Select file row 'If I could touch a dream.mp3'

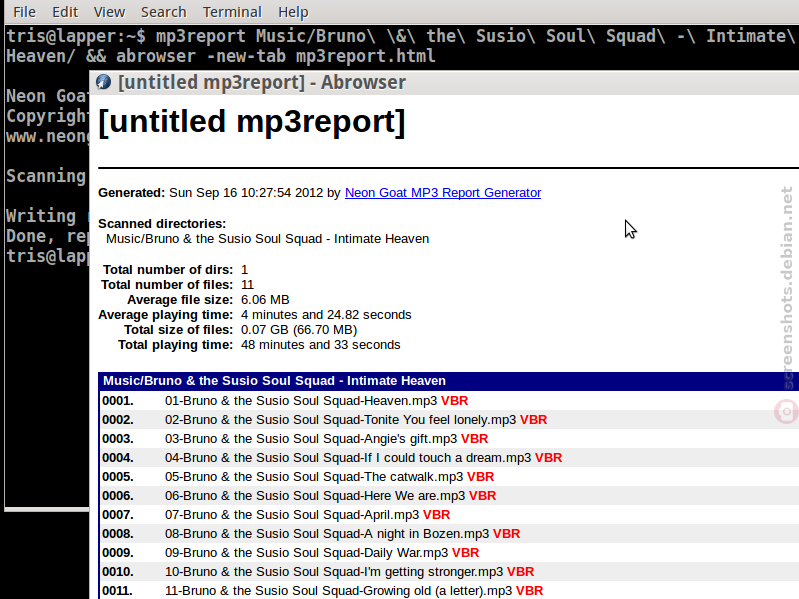point(448,458)
